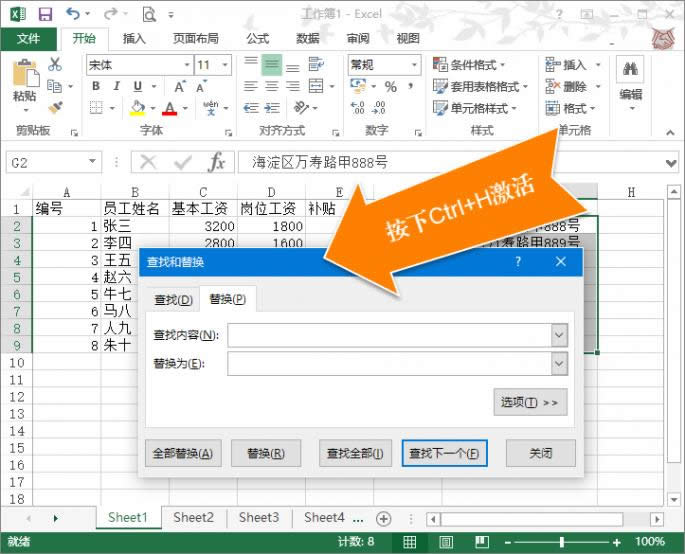685x554 pixels.
Task: Click the 替换为 input field
Action: point(389,363)
